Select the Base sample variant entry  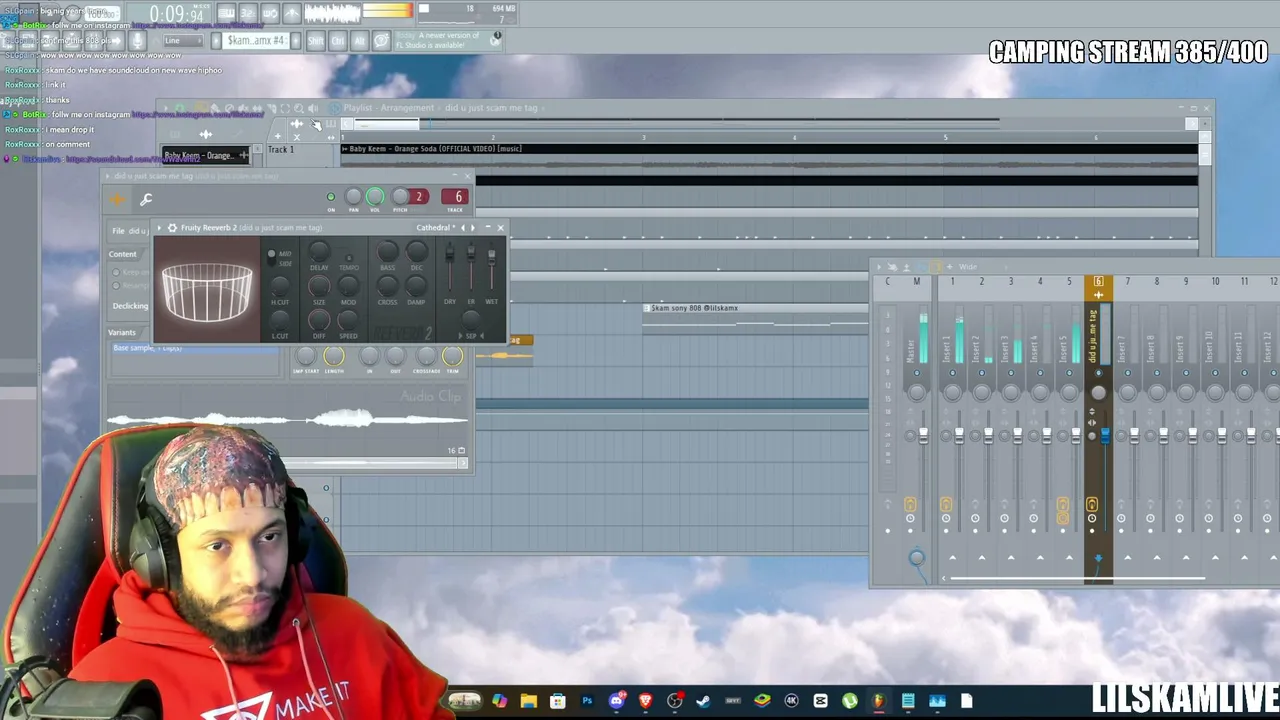point(196,348)
